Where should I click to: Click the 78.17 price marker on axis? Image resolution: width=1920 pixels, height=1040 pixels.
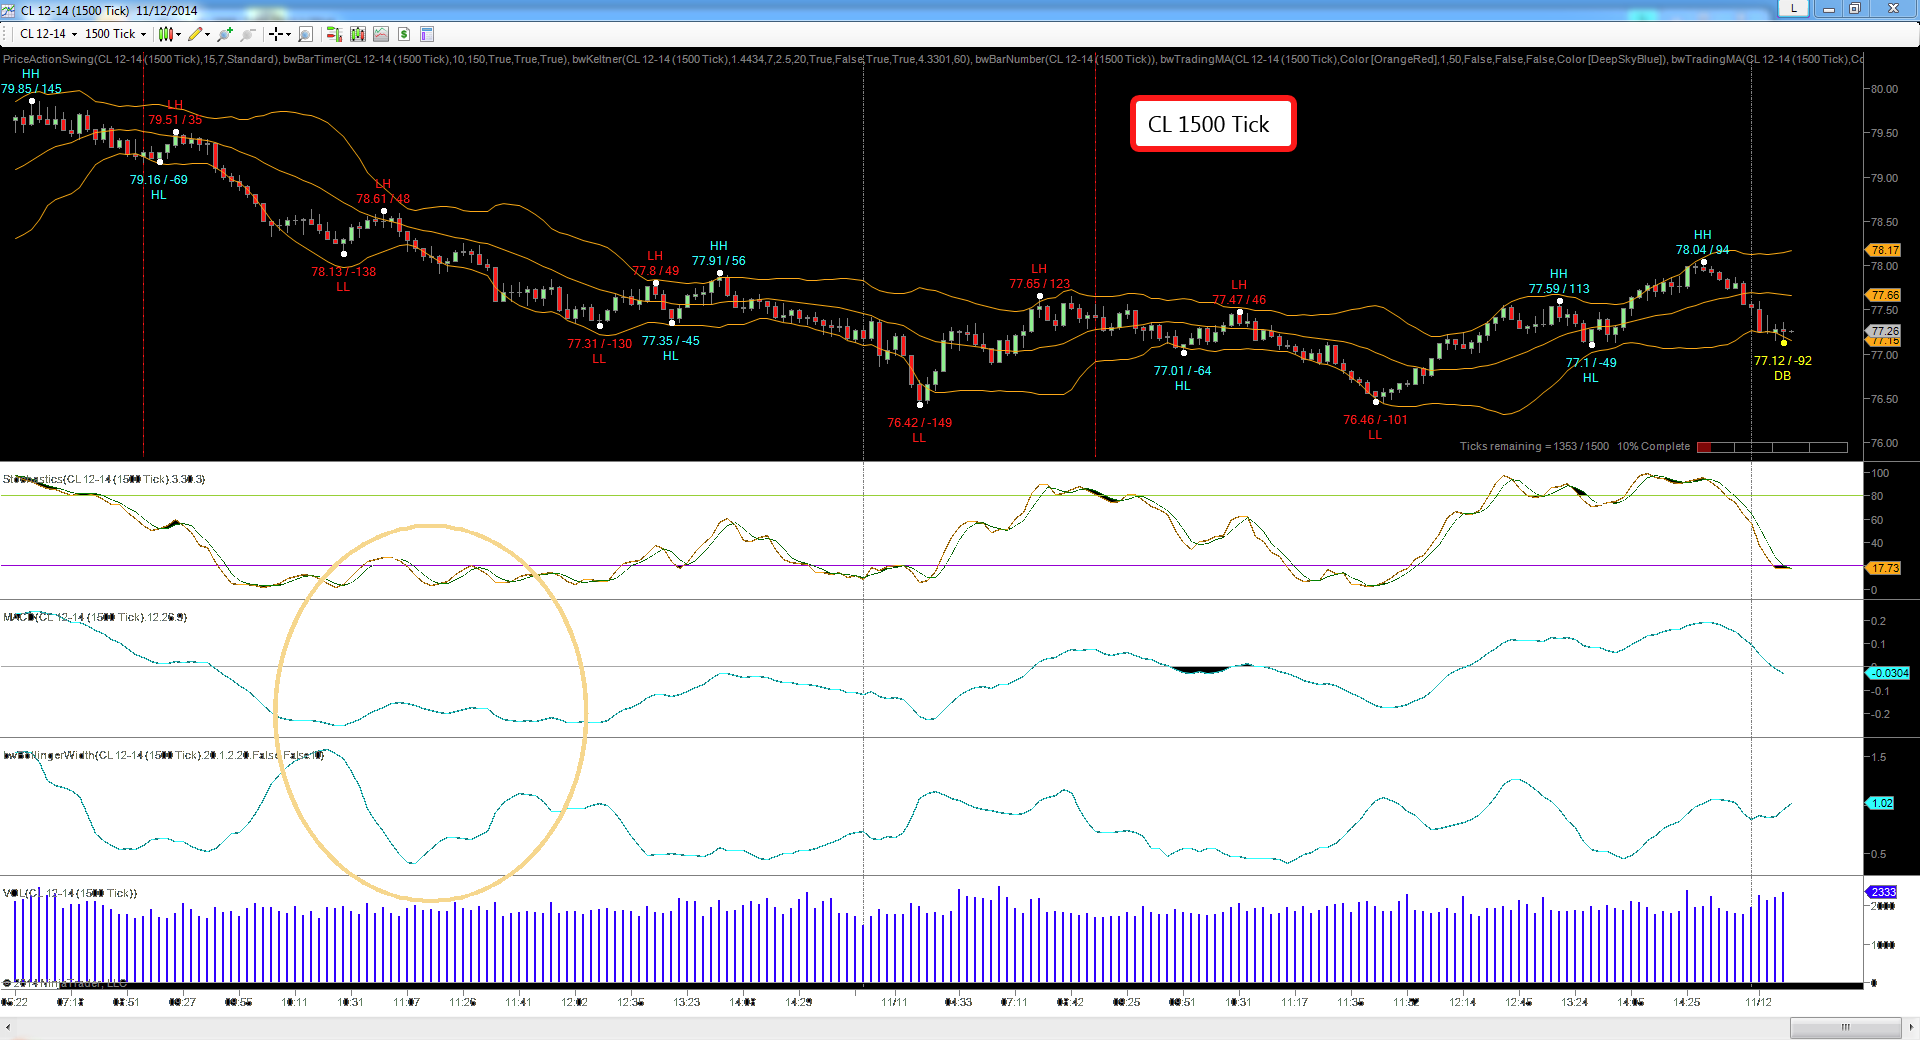point(1885,250)
